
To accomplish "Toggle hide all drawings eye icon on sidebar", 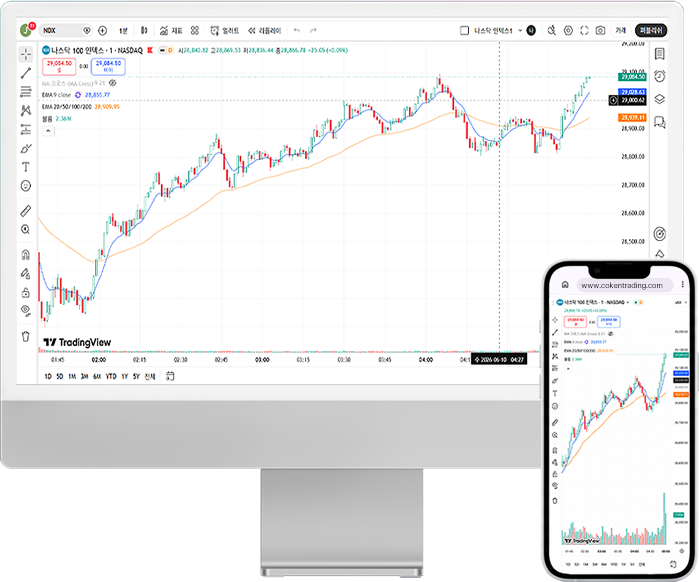I will [26, 311].
